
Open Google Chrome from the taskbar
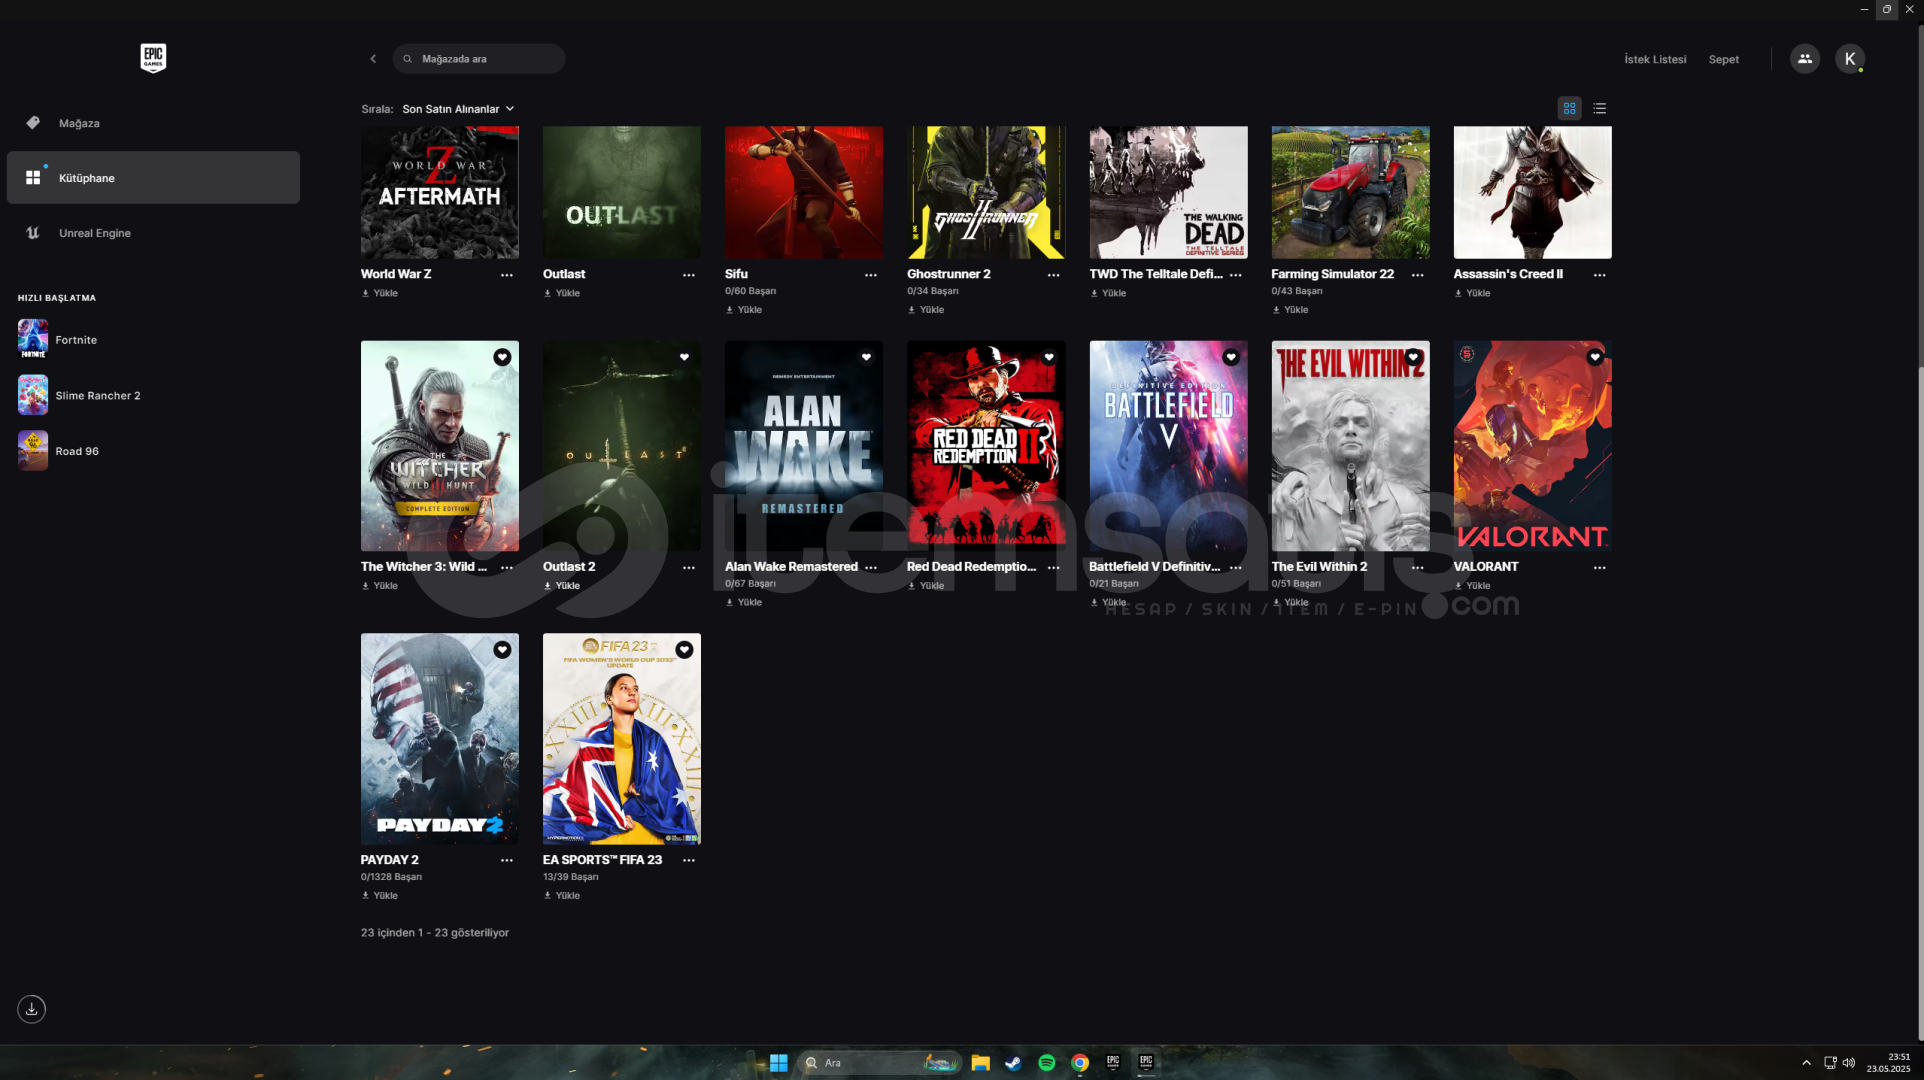click(x=1080, y=1063)
